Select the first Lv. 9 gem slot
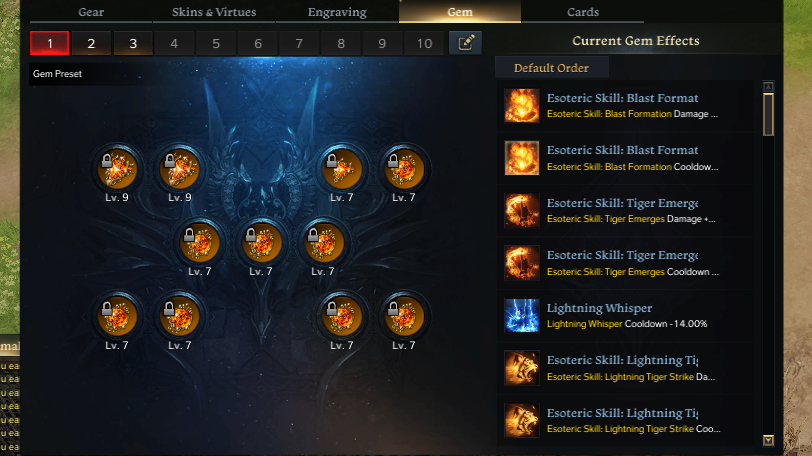The width and height of the screenshot is (812, 456). pyautogui.click(x=117, y=169)
